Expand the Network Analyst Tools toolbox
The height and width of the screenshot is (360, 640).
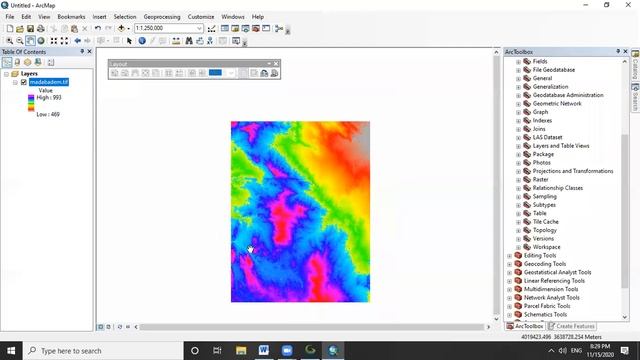pyautogui.click(x=509, y=298)
